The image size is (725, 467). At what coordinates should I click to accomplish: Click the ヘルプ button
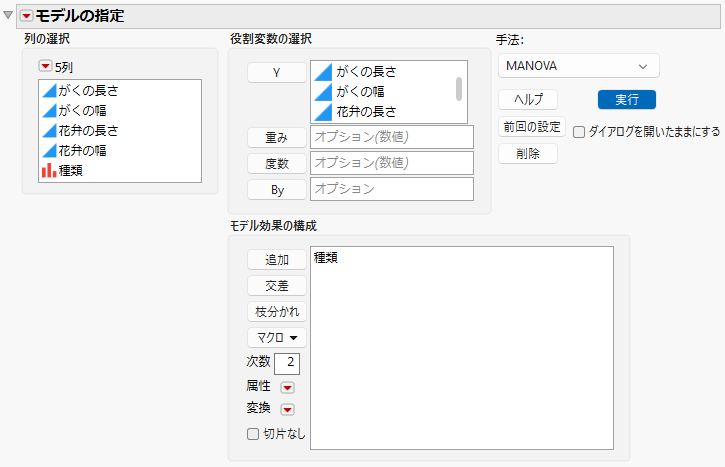[528, 99]
